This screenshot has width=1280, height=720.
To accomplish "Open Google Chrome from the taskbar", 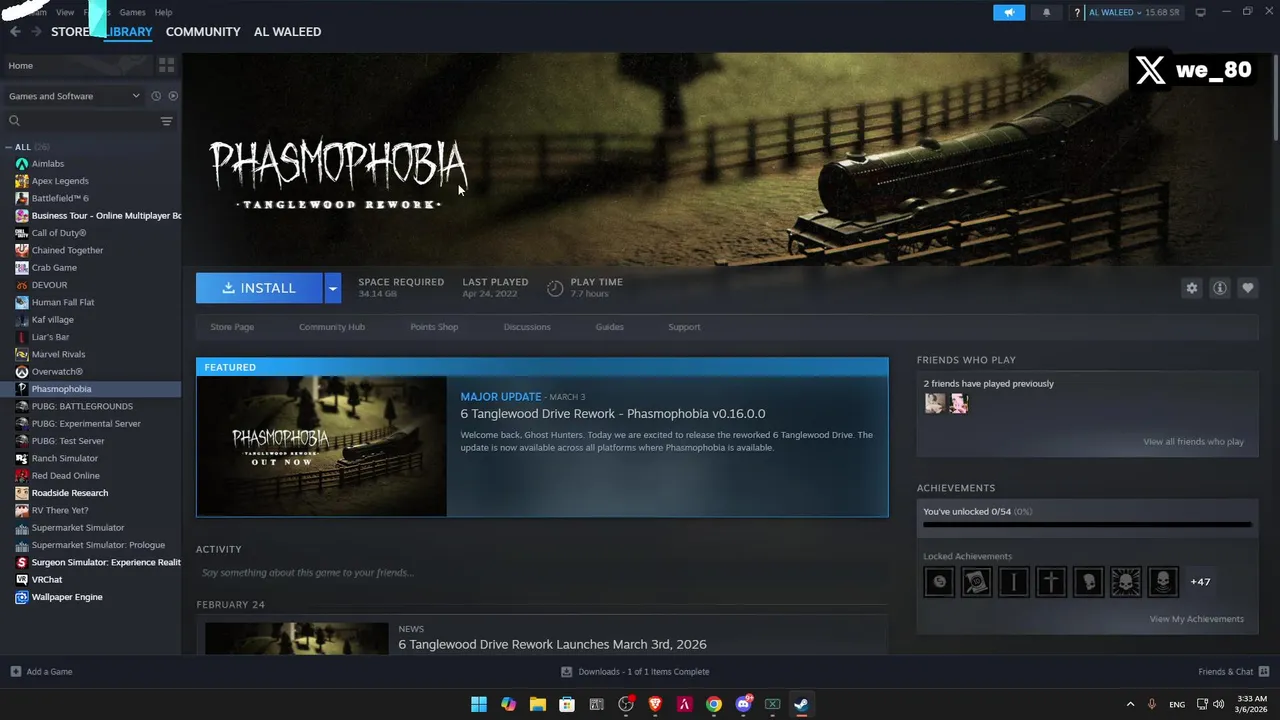I will [714, 704].
